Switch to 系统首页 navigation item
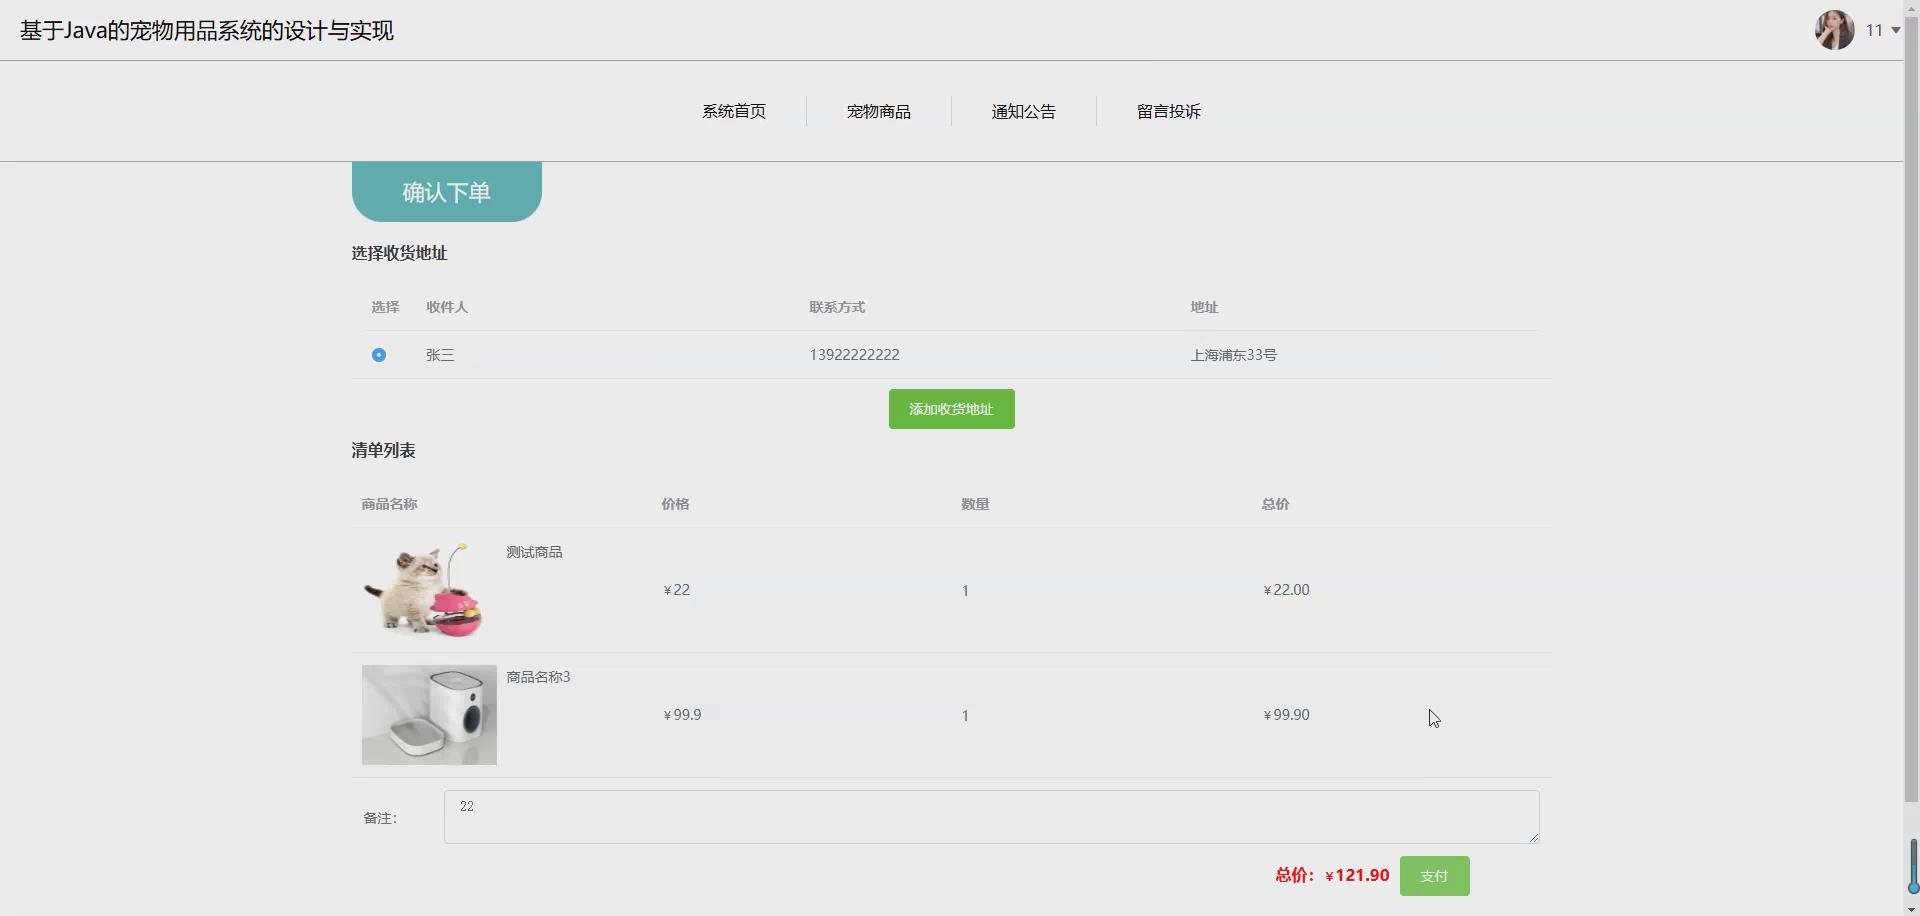 (734, 111)
